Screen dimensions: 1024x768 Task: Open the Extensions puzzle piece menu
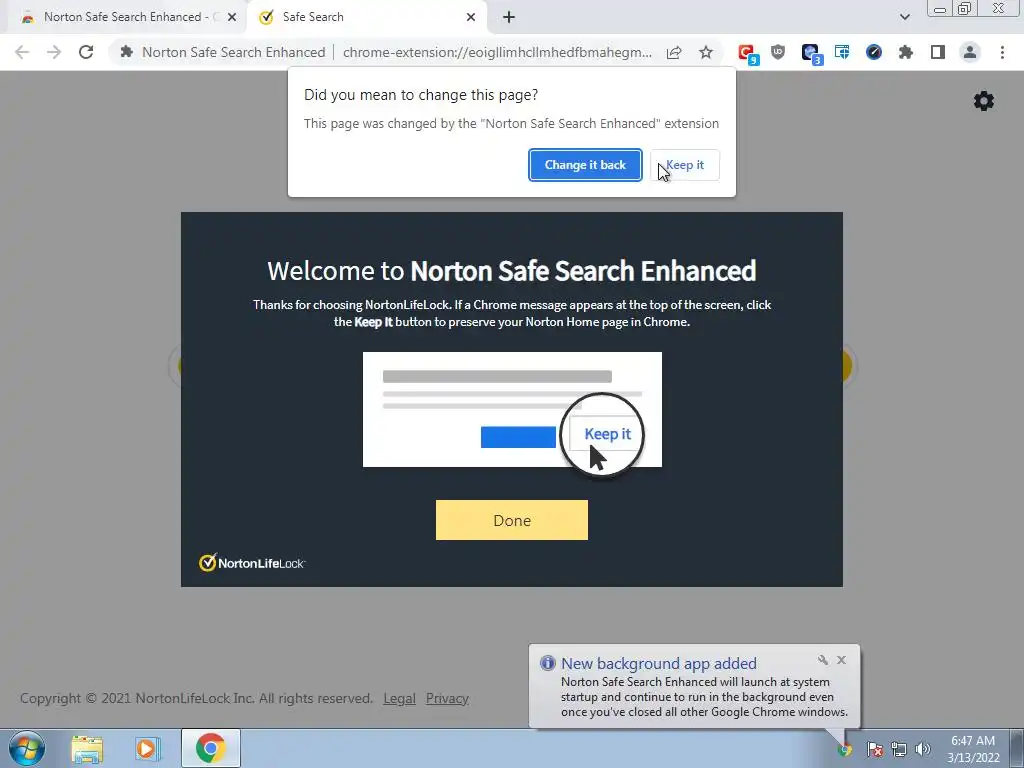point(906,52)
